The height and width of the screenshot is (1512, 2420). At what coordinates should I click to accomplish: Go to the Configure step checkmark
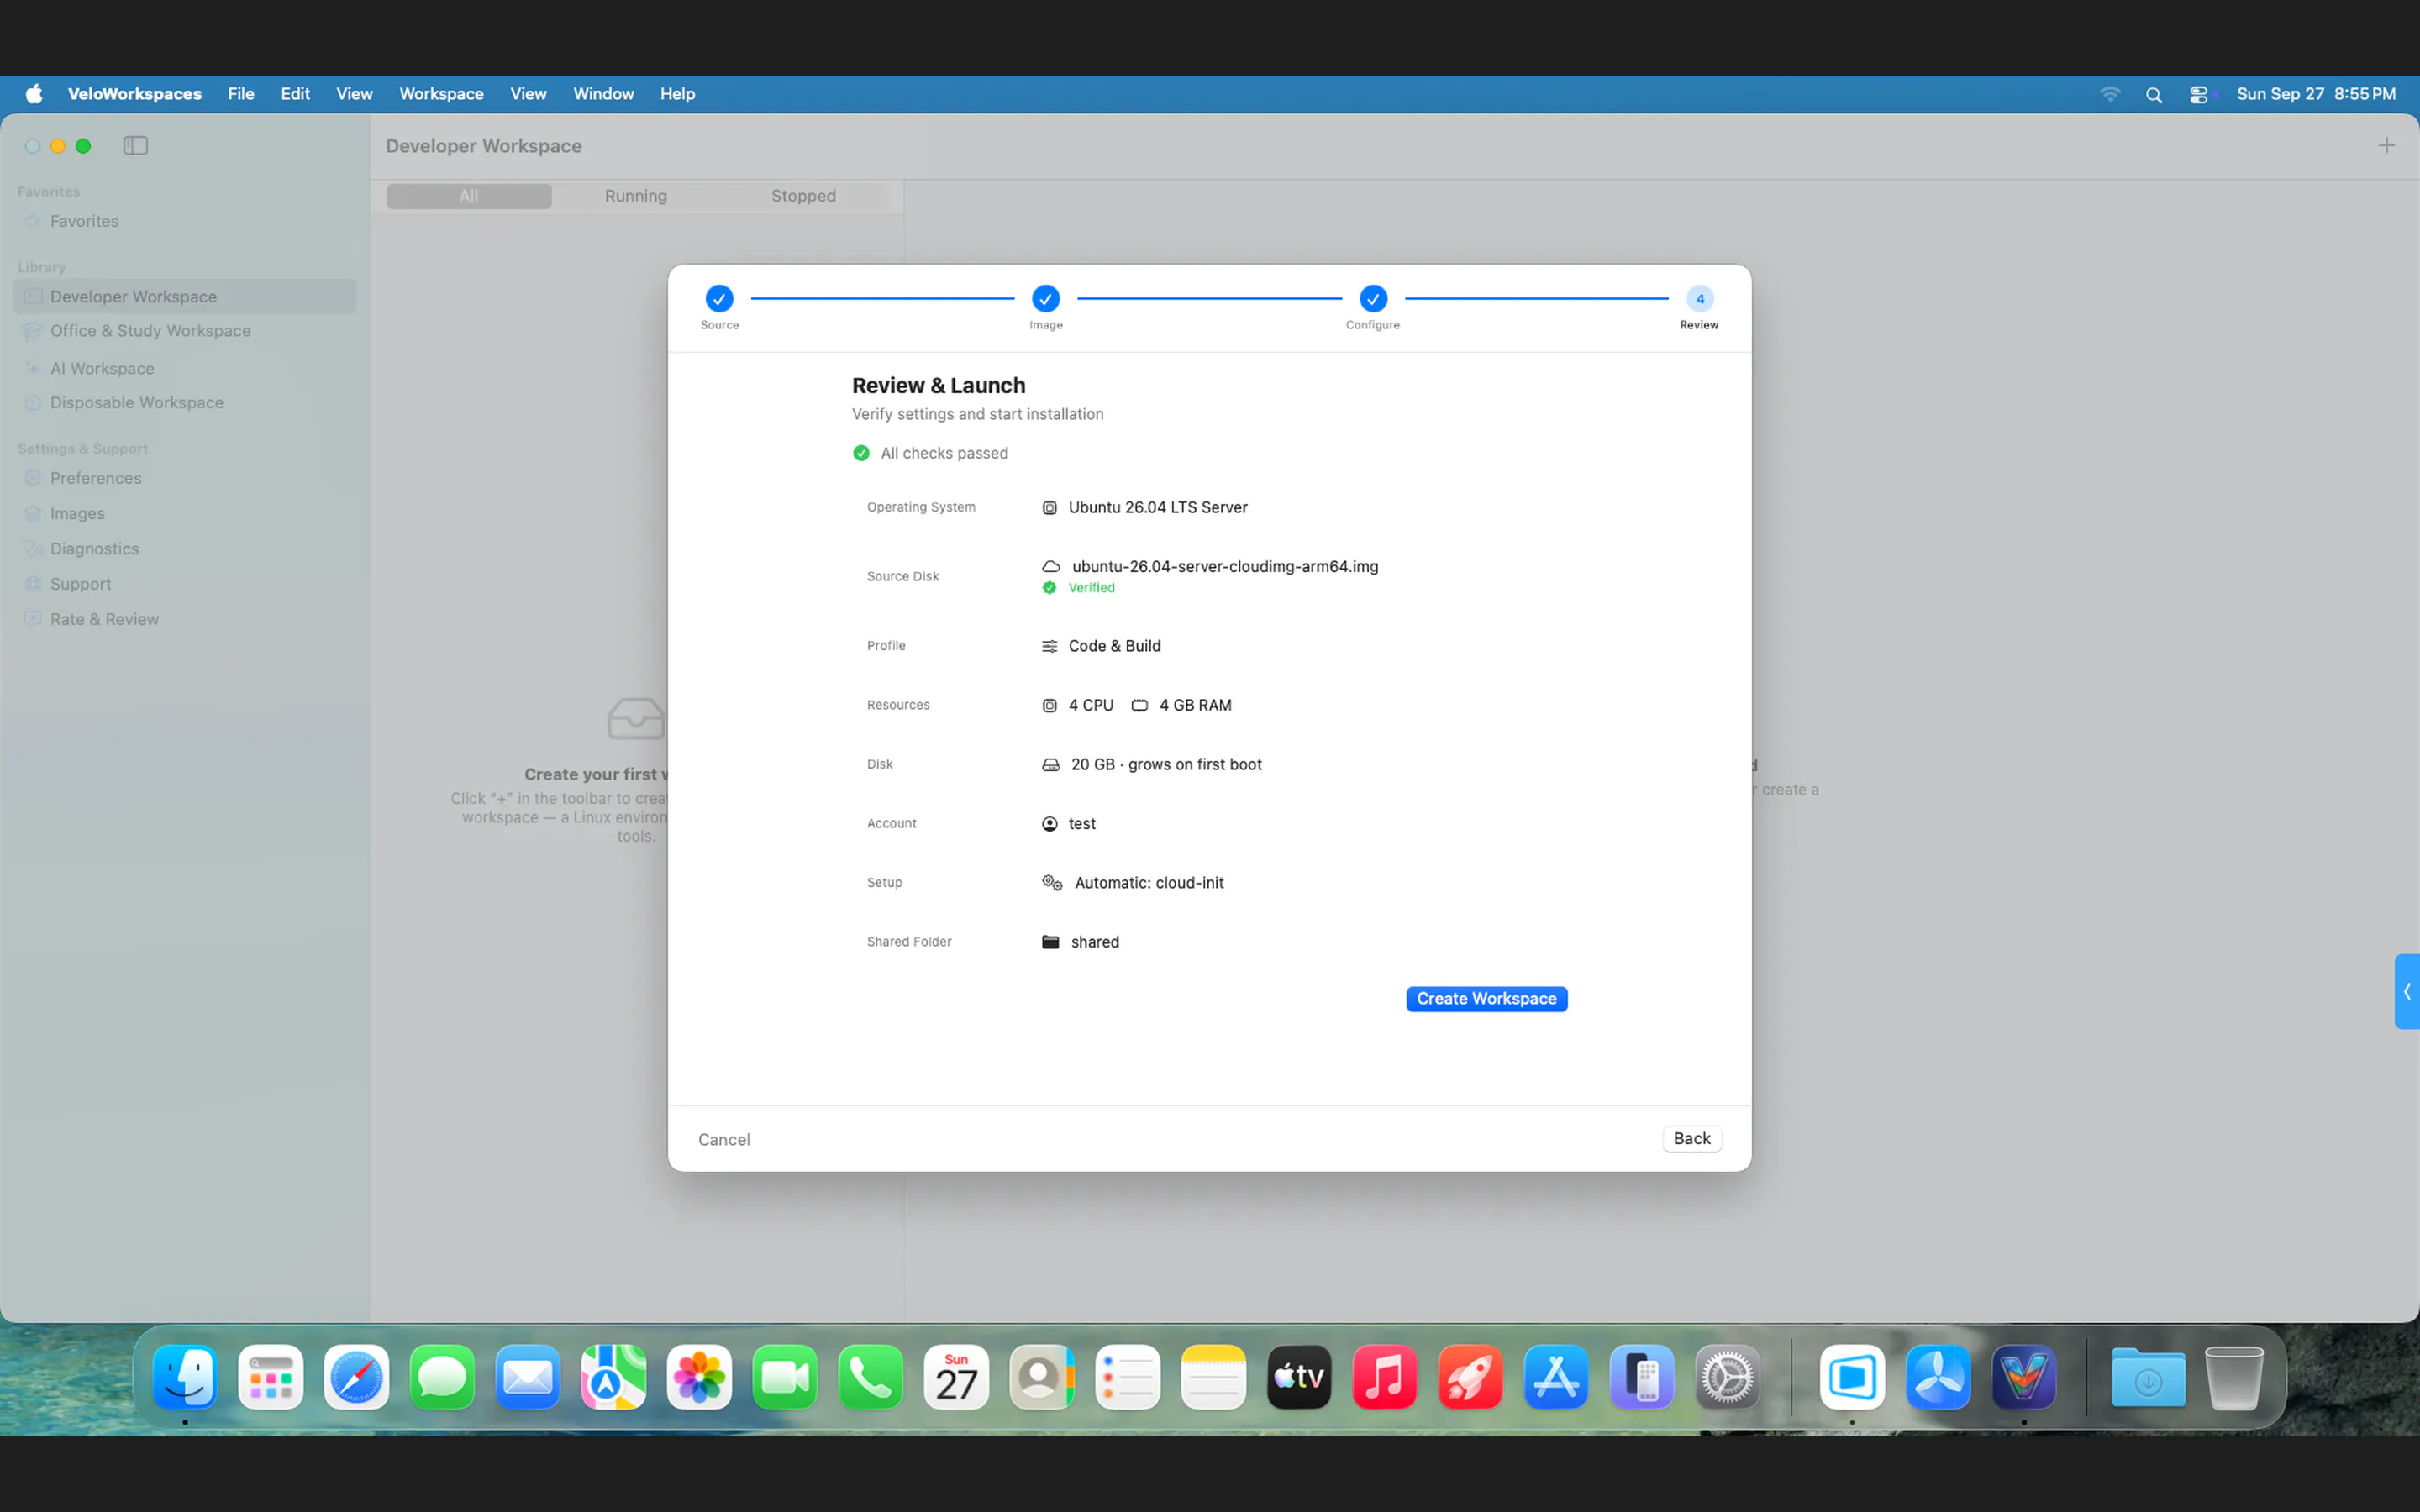click(1373, 298)
